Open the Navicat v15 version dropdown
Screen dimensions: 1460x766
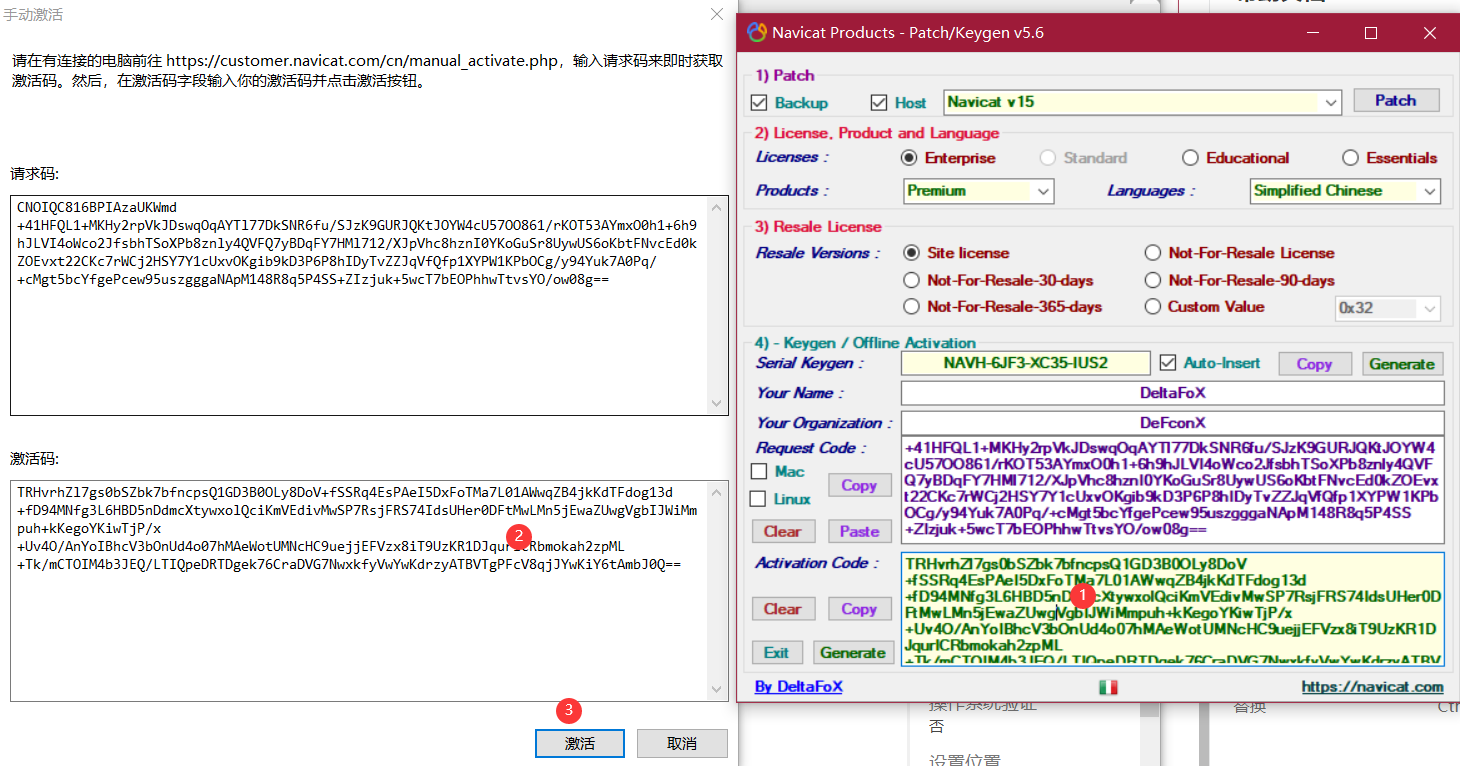pos(1330,101)
